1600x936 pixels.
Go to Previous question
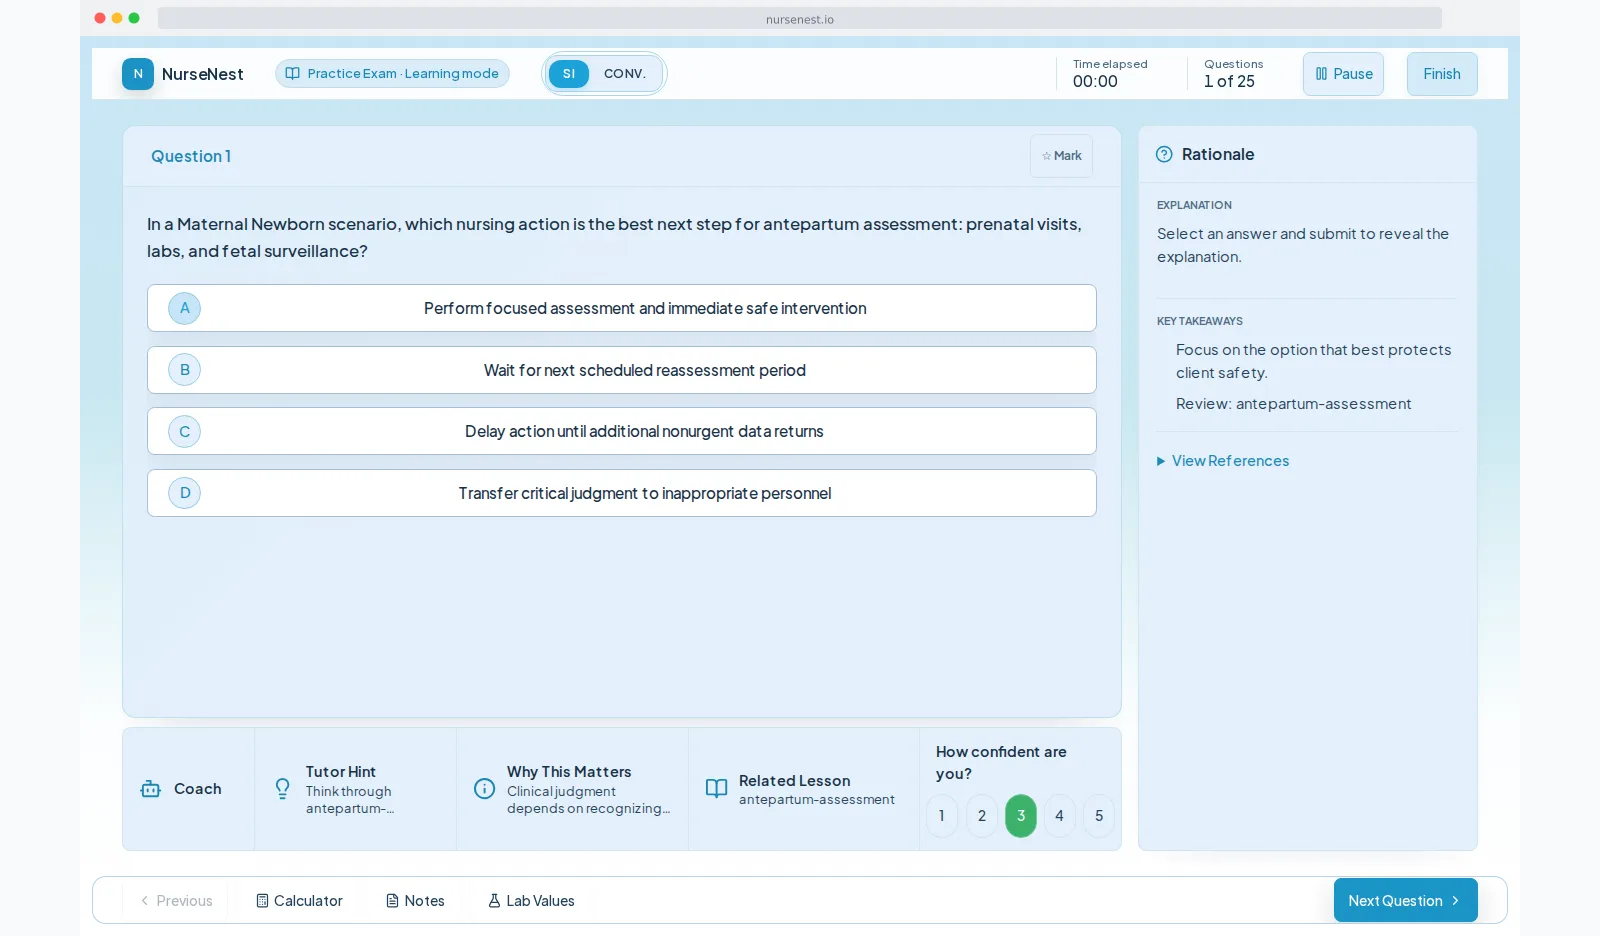point(176,901)
